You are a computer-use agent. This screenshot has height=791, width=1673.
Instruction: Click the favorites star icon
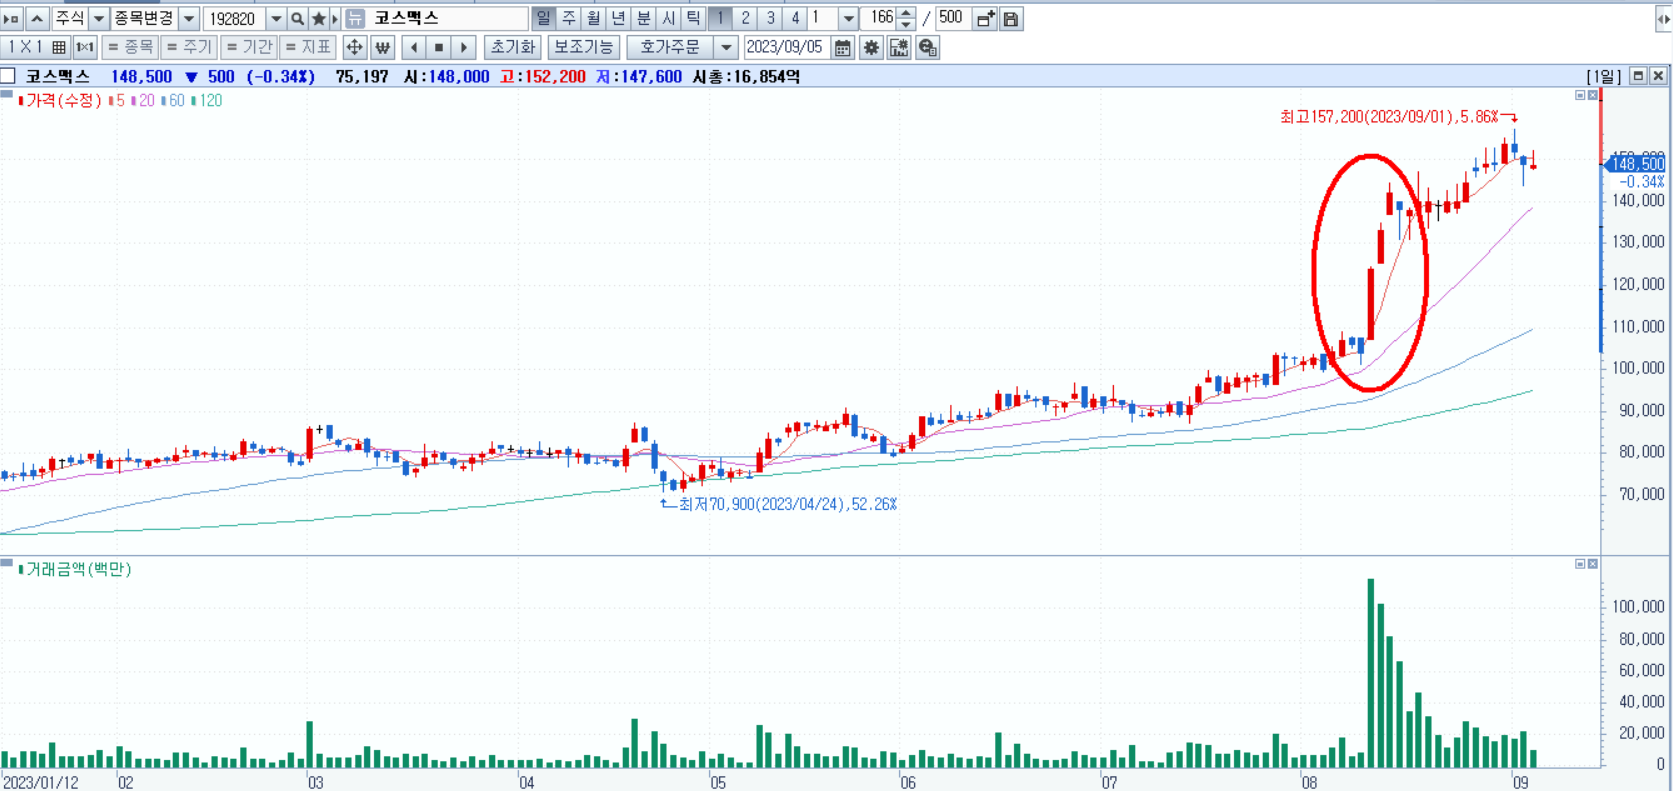click(x=319, y=19)
